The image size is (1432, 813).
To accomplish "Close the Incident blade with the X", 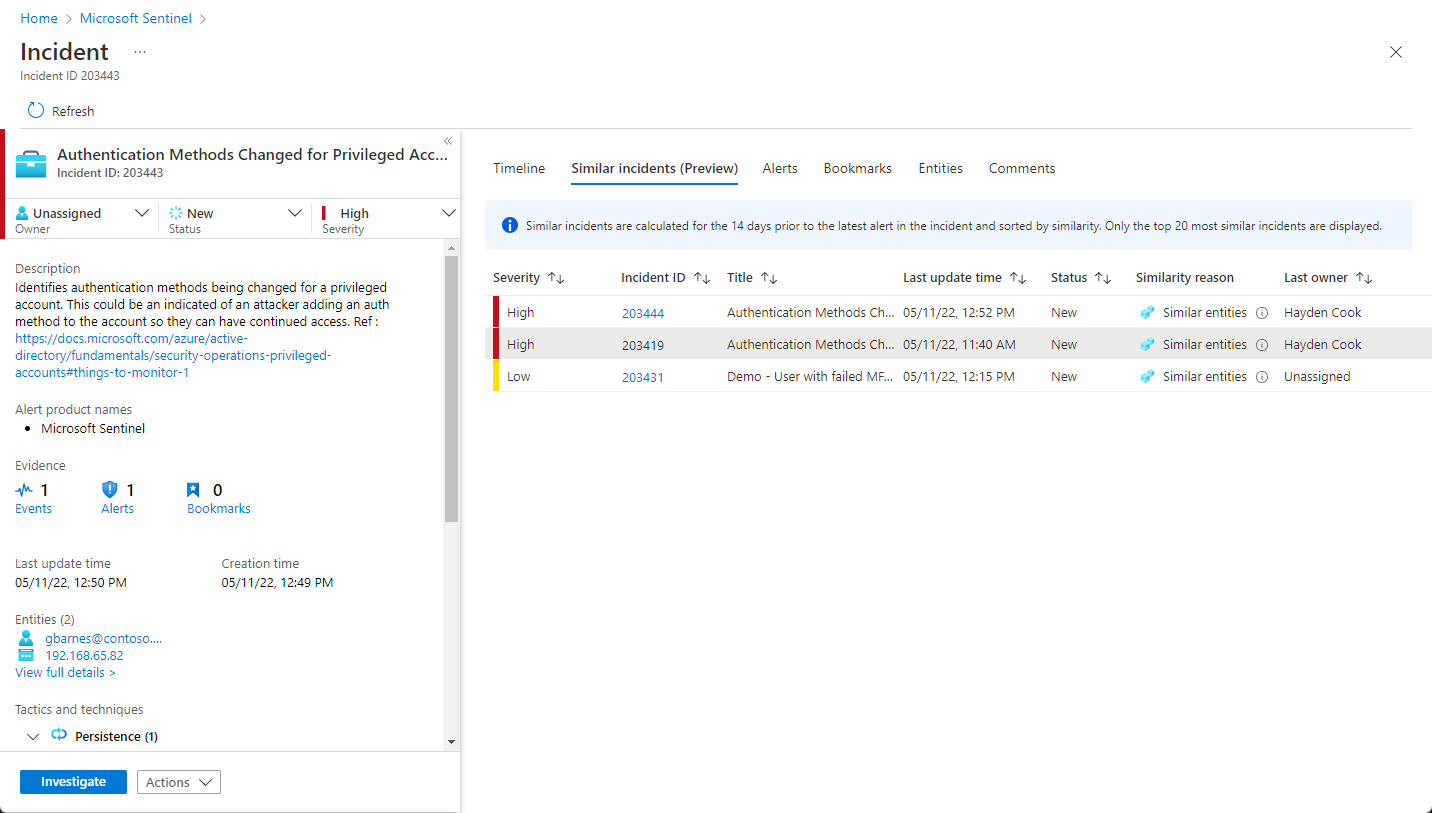I will (1396, 52).
